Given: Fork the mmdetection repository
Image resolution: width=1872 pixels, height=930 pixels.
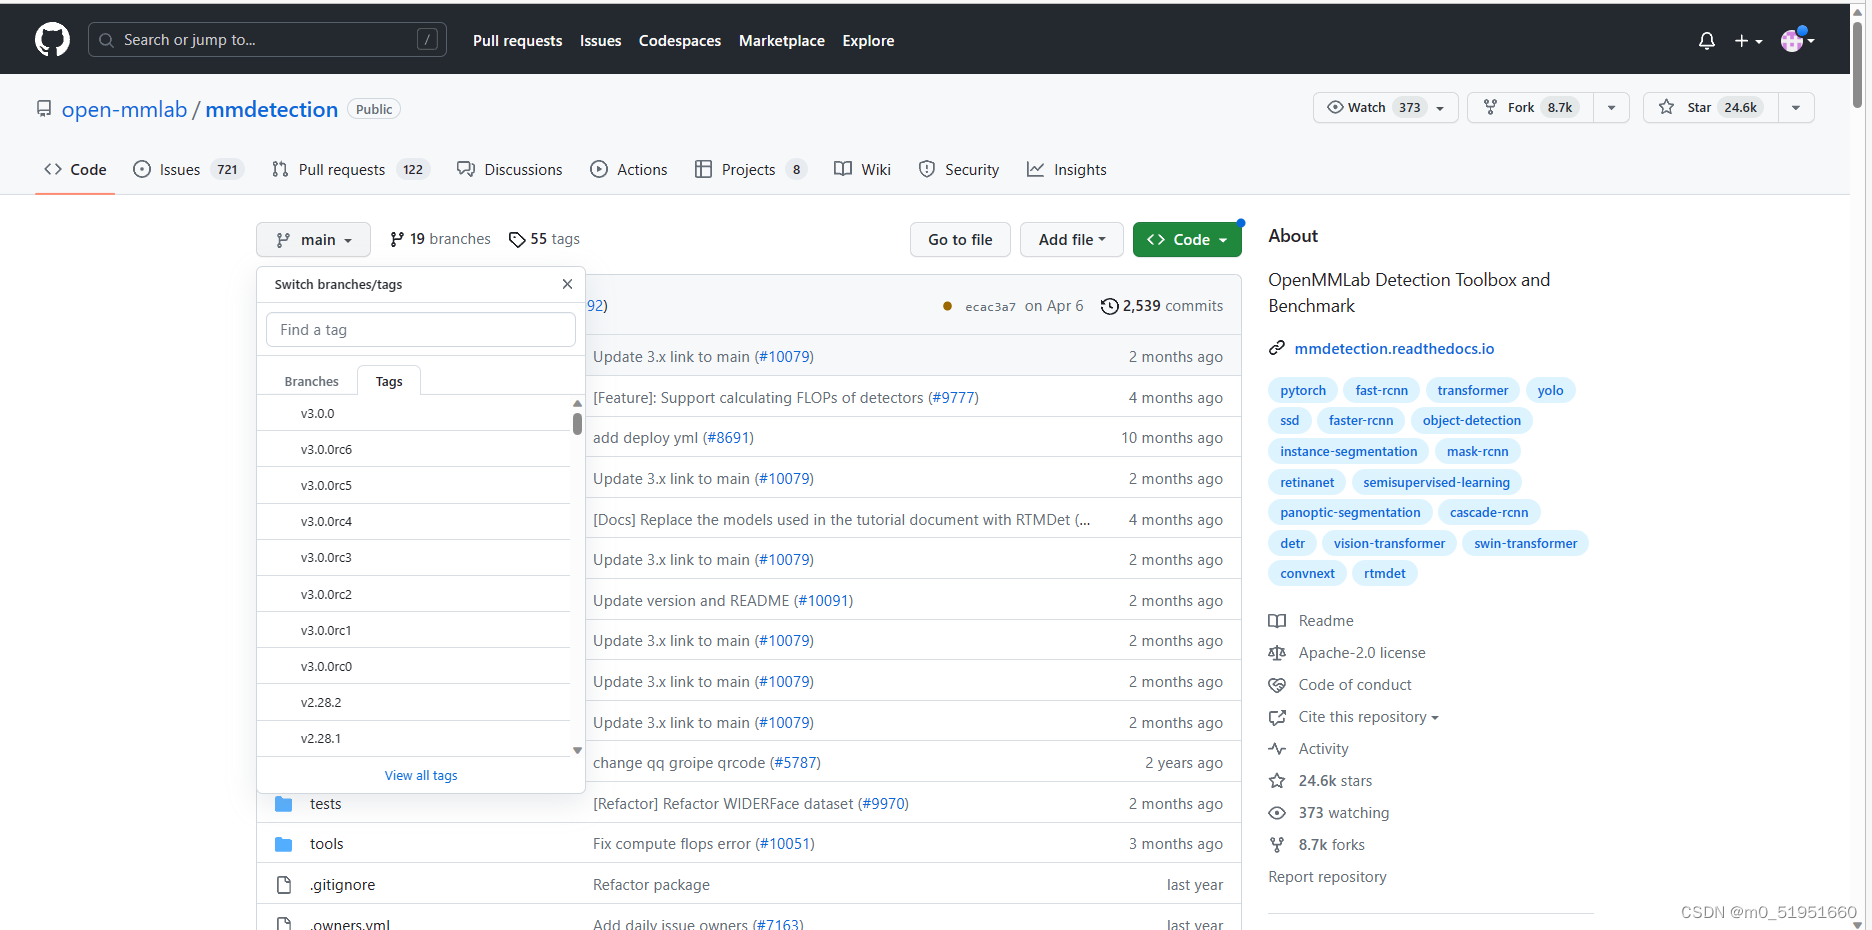Looking at the screenshot, I should click(1530, 107).
